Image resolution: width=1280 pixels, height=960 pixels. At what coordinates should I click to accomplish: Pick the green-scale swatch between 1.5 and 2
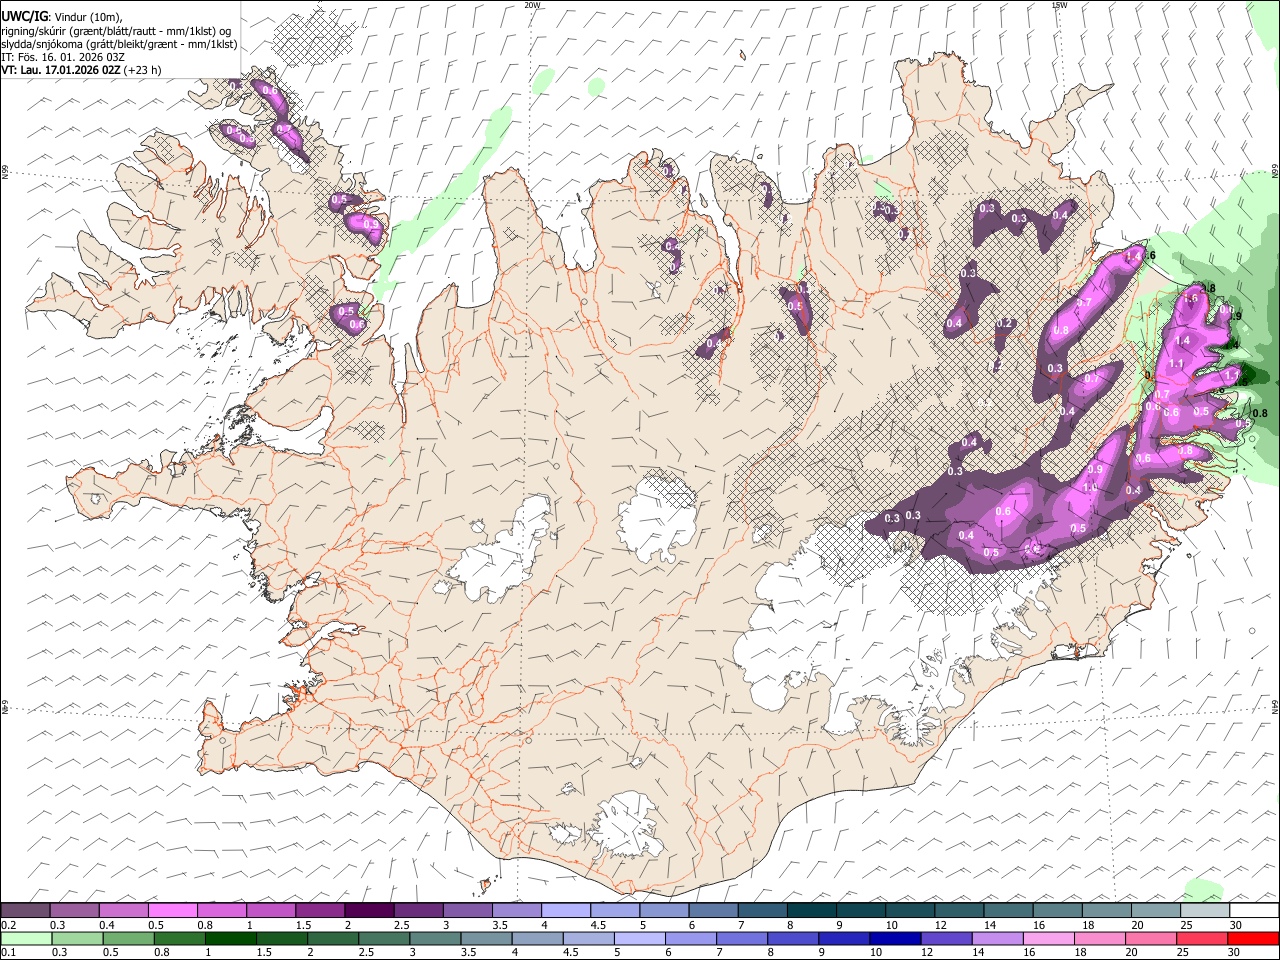pos(281,938)
